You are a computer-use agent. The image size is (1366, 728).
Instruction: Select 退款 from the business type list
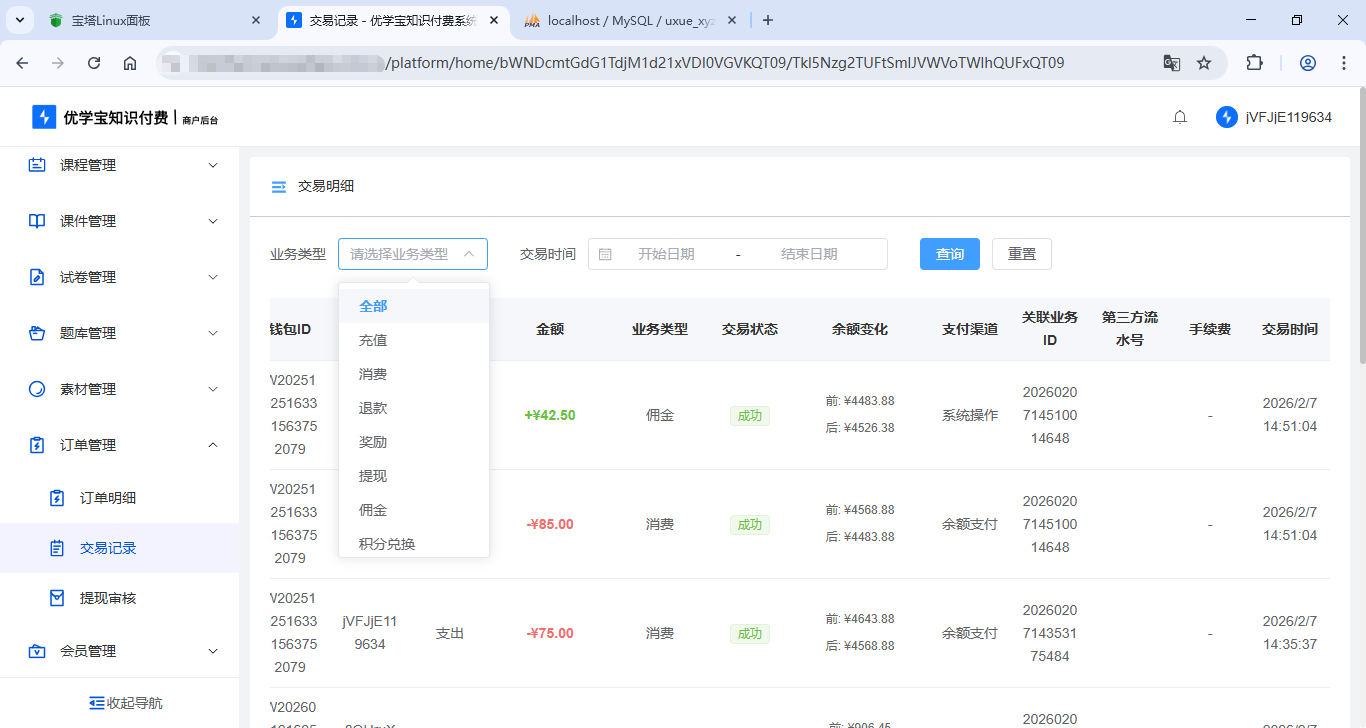[373, 407]
